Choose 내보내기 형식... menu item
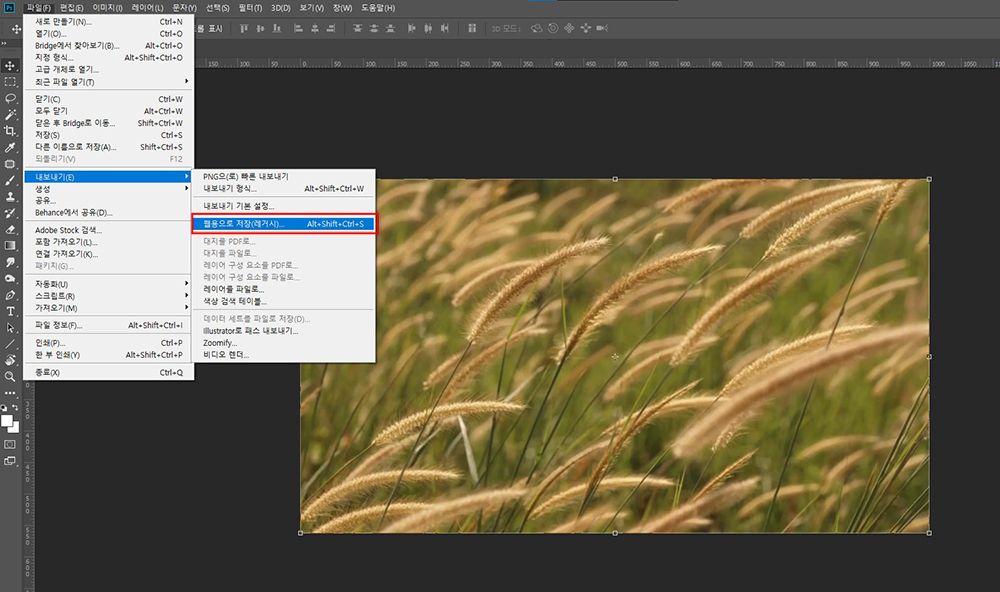Viewport: 1000px width, 592px height. 284,188
